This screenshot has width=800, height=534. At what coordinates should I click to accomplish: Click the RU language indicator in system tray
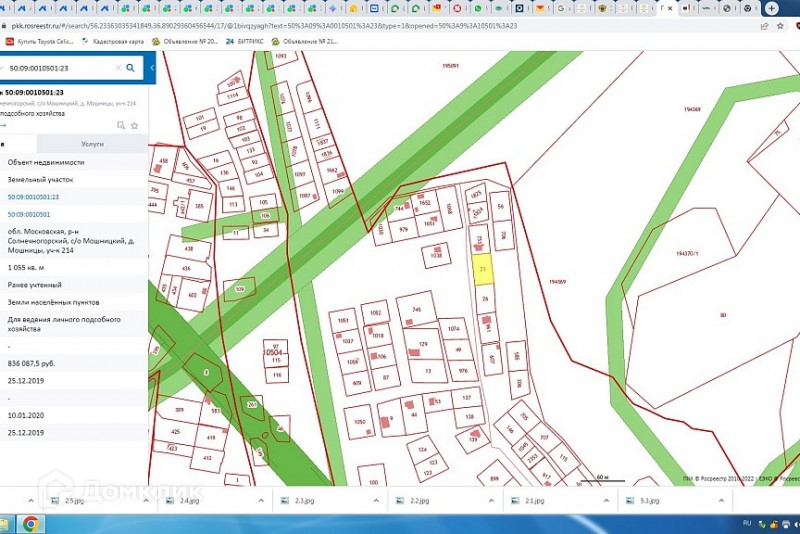tap(747, 523)
